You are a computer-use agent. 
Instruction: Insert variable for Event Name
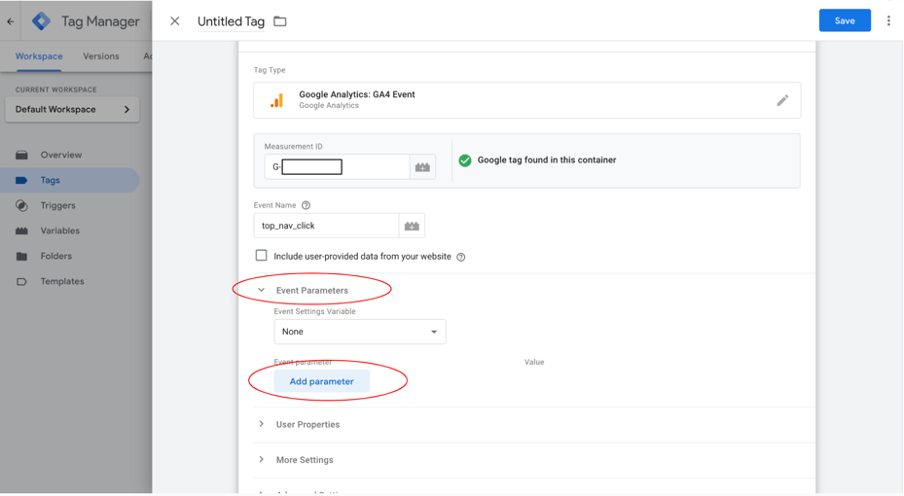click(x=412, y=226)
